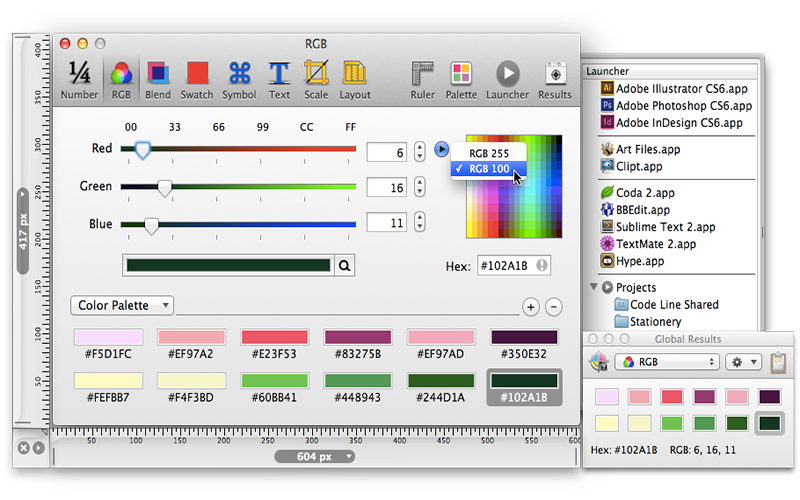The image size is (800, 500).
Task: Open the Number tool
Action: [79, 80]
